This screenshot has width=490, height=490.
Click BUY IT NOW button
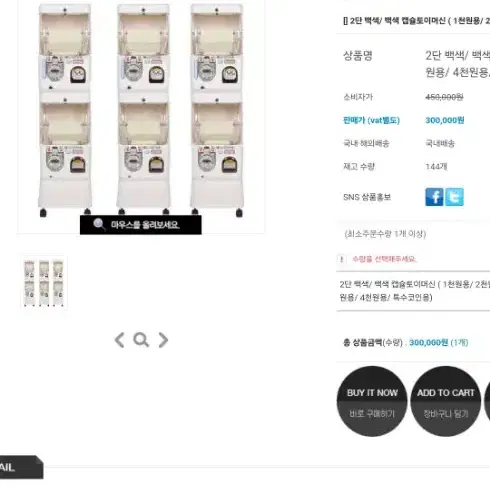pos(372,401)
